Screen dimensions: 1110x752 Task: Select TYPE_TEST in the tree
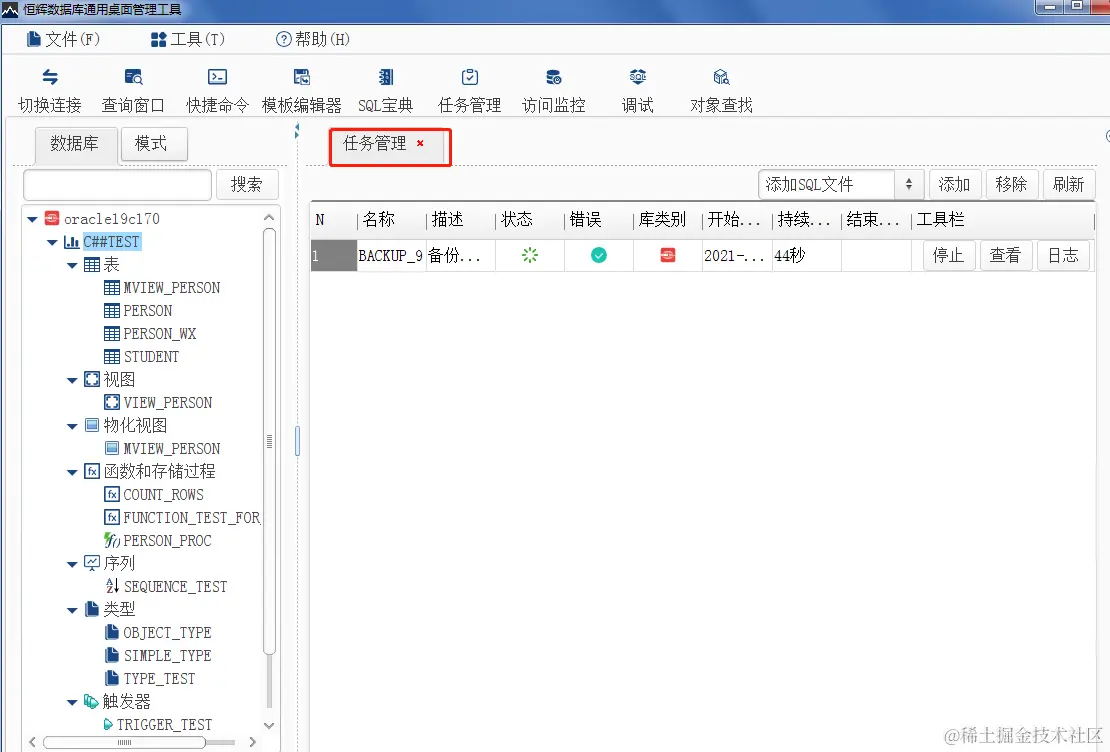159,678
